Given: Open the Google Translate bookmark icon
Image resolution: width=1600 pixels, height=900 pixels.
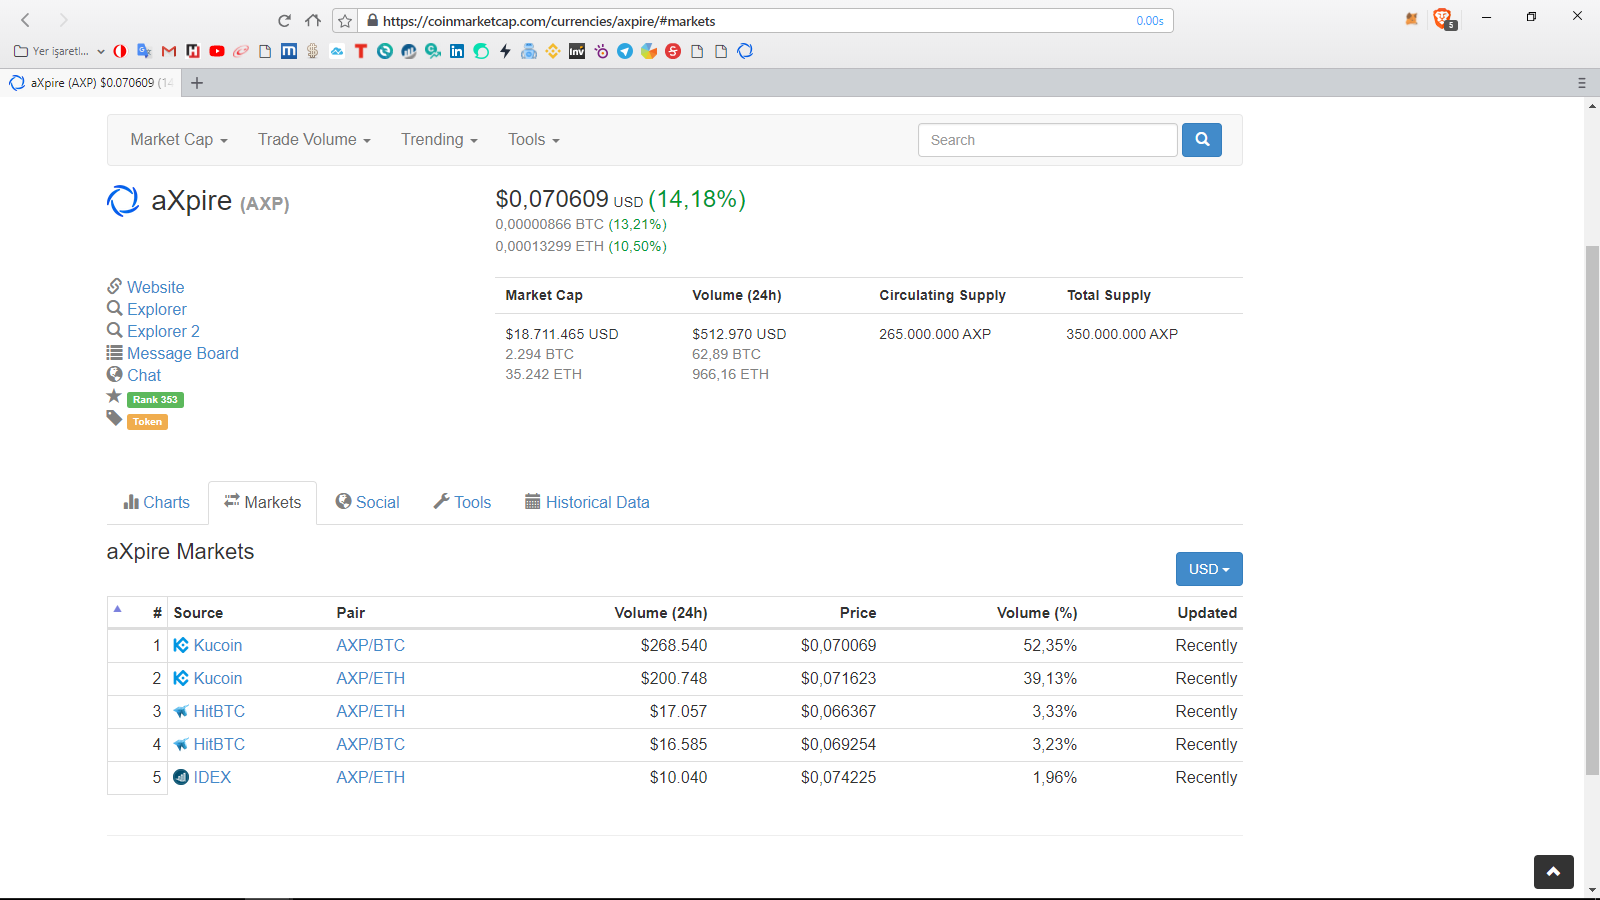Looking at the screenshot, I should [x=144, y=51].
